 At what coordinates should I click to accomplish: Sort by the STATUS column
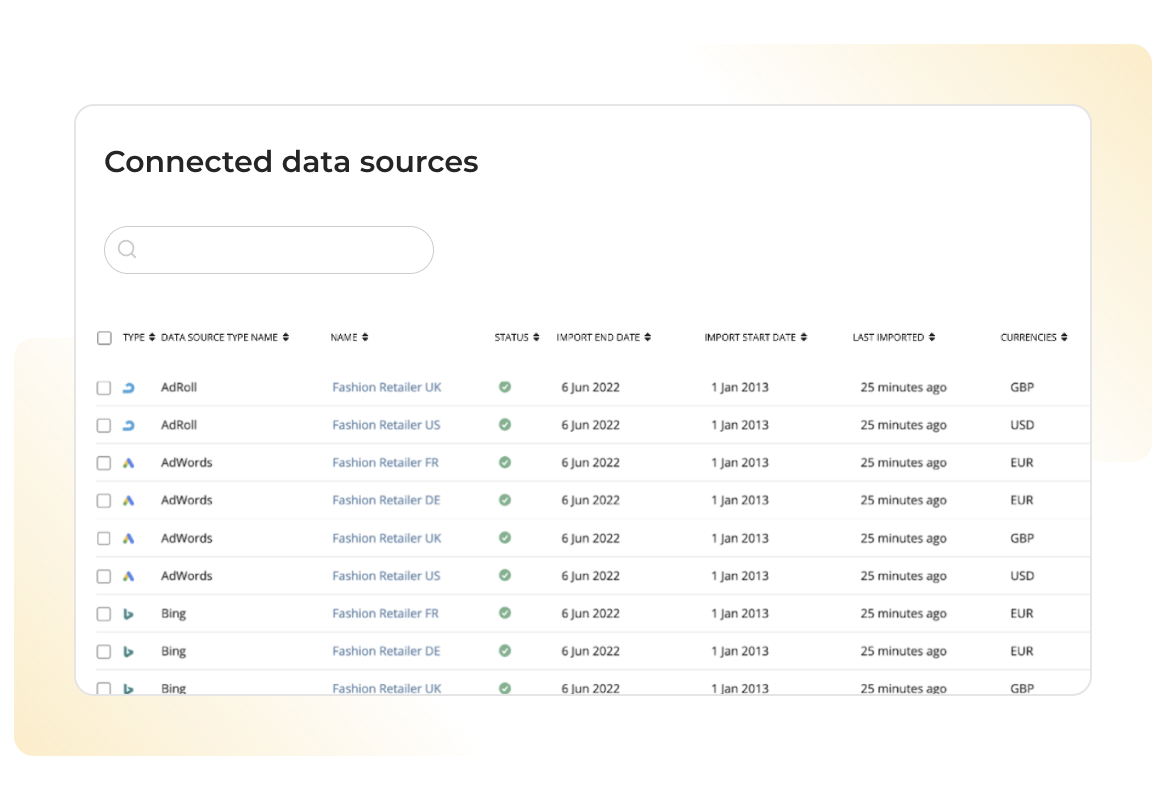[517, 337]
